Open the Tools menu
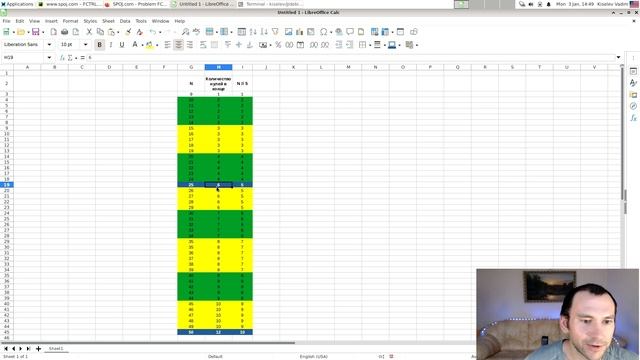This screenshot has height=360, width=640. tap(141, 21)
